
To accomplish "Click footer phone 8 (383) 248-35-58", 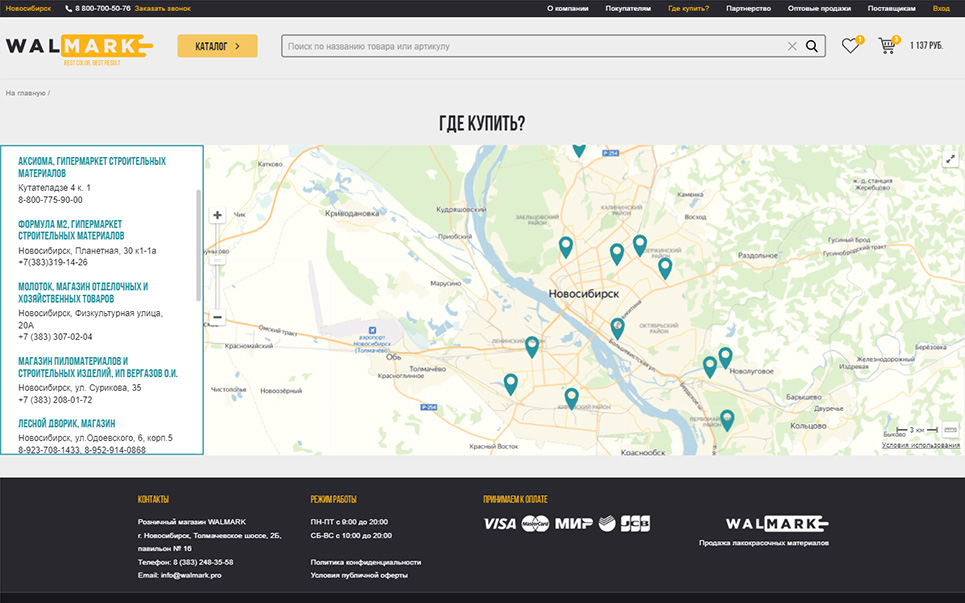I will pos(203,562).
